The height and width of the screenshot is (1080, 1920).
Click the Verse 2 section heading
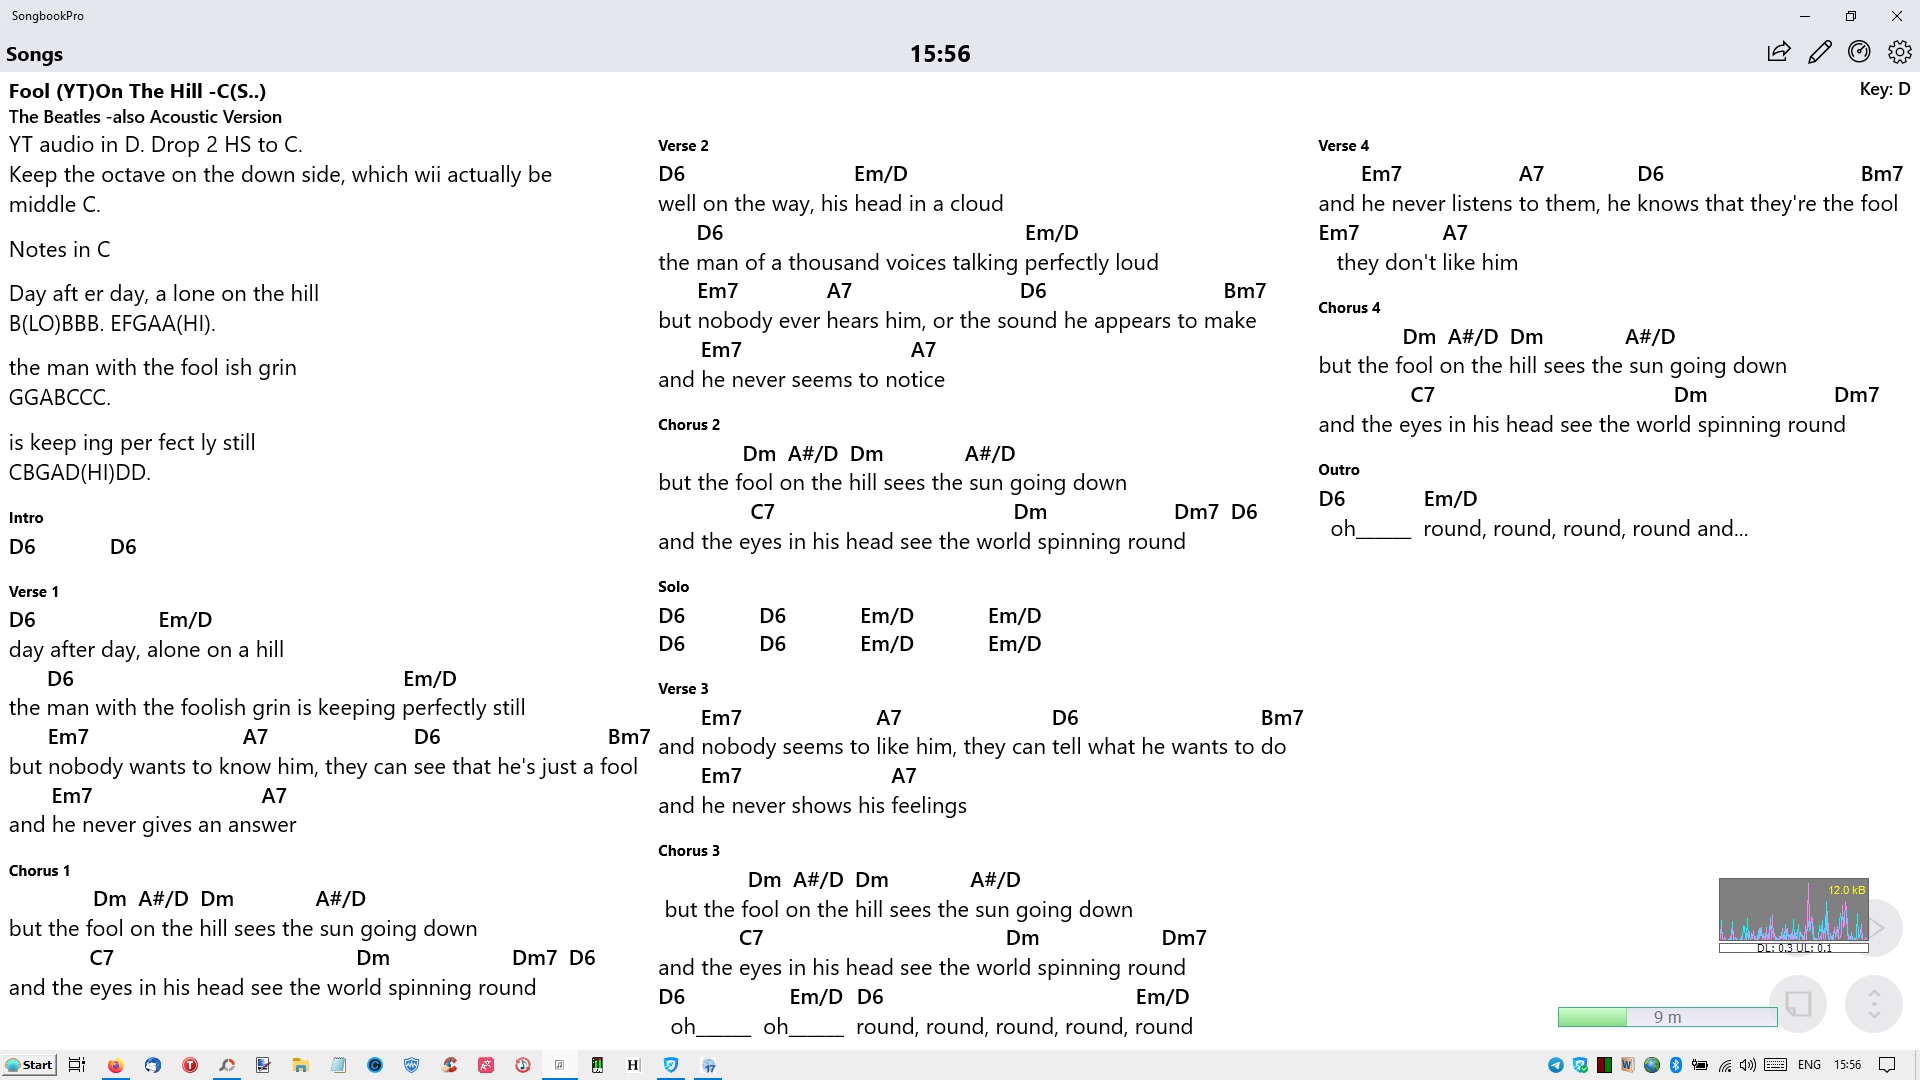[683, 145]
